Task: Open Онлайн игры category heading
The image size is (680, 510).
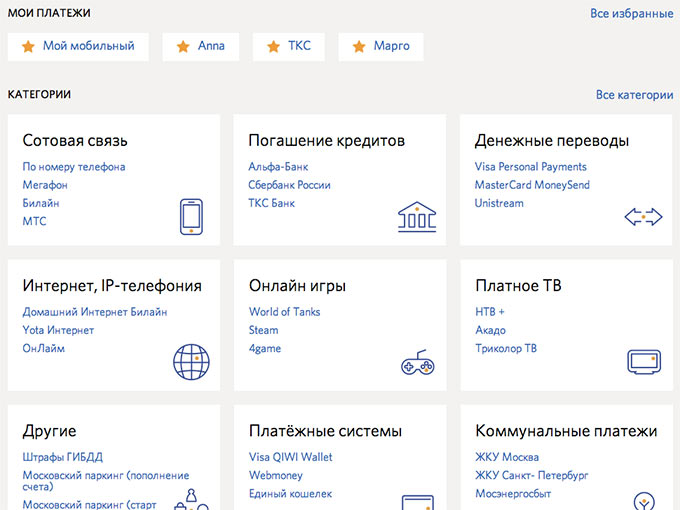Action: tap(298, 286)
